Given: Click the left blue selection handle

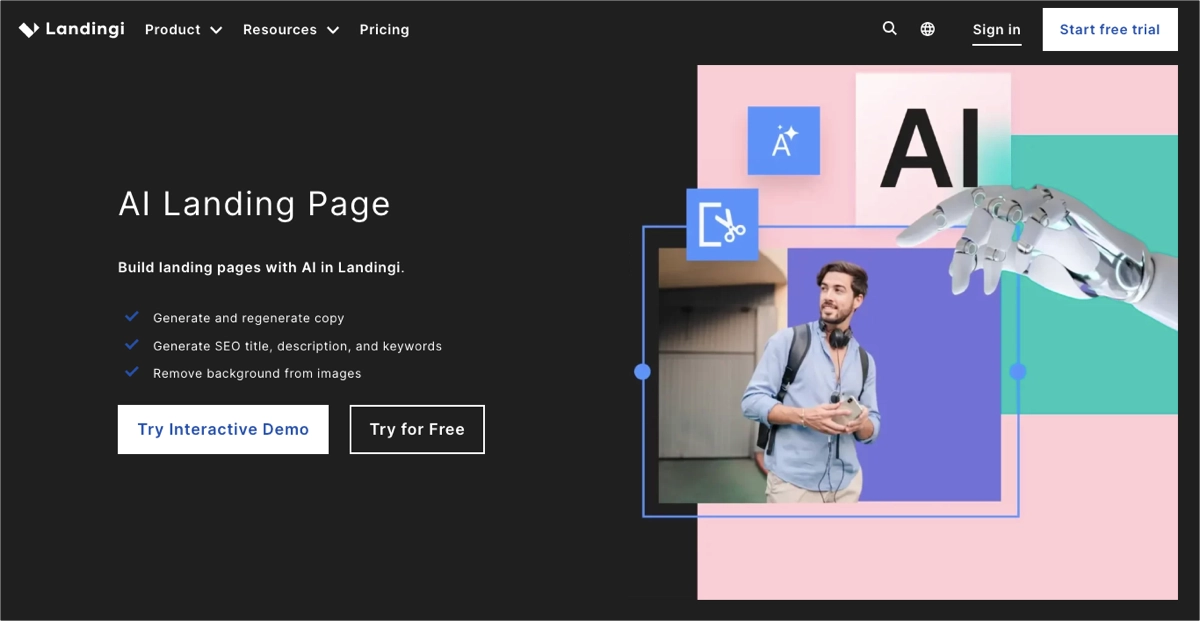Looking at the screenshot, I should (642, 371).
